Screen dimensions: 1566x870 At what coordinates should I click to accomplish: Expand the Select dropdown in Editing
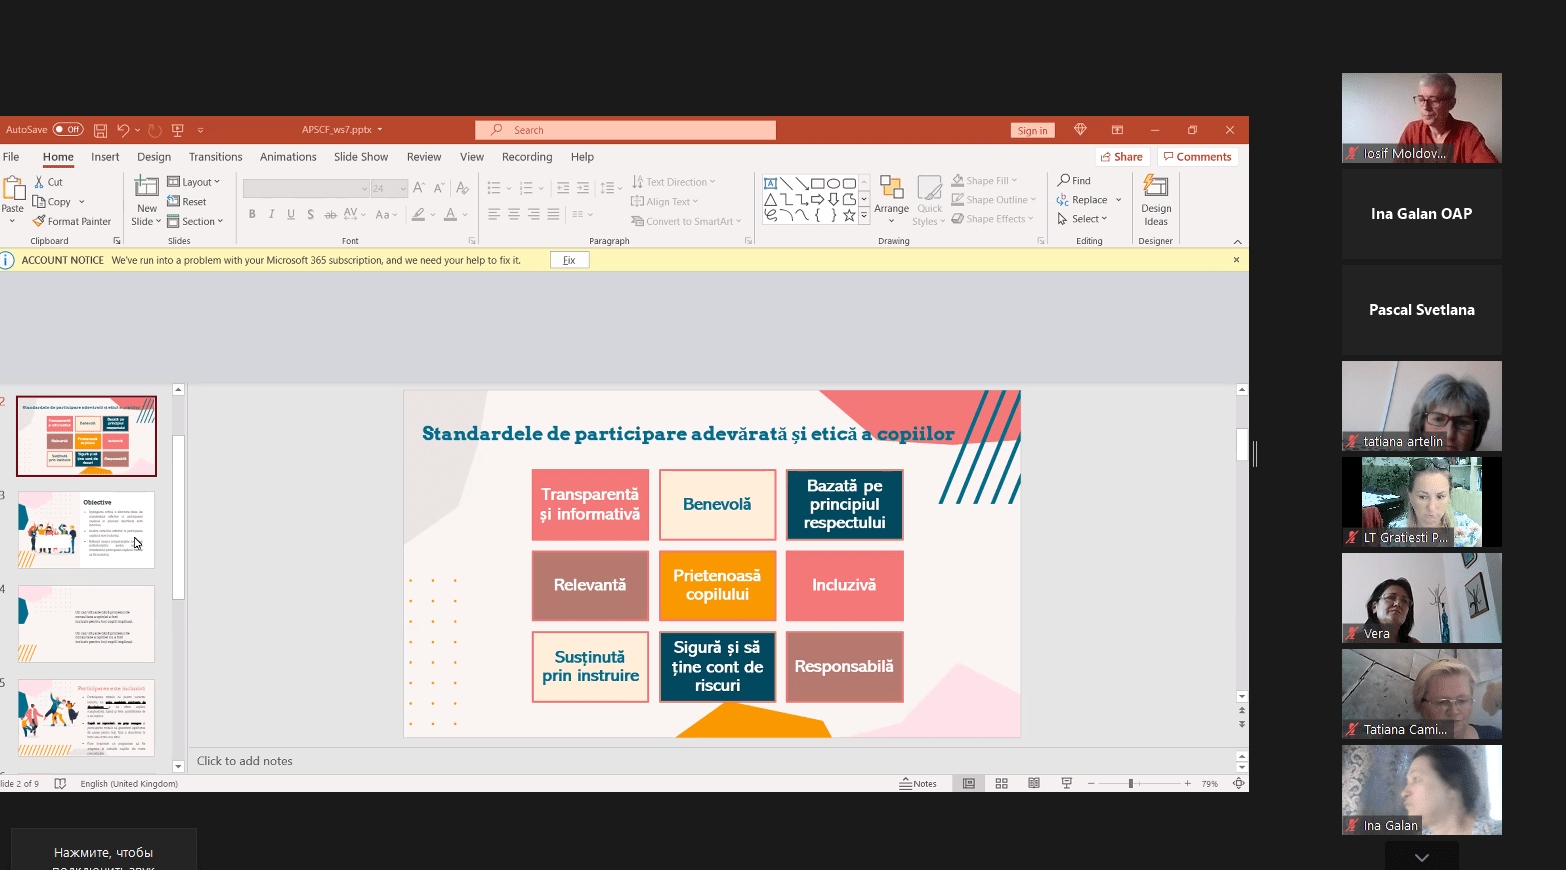[1083, 219]
